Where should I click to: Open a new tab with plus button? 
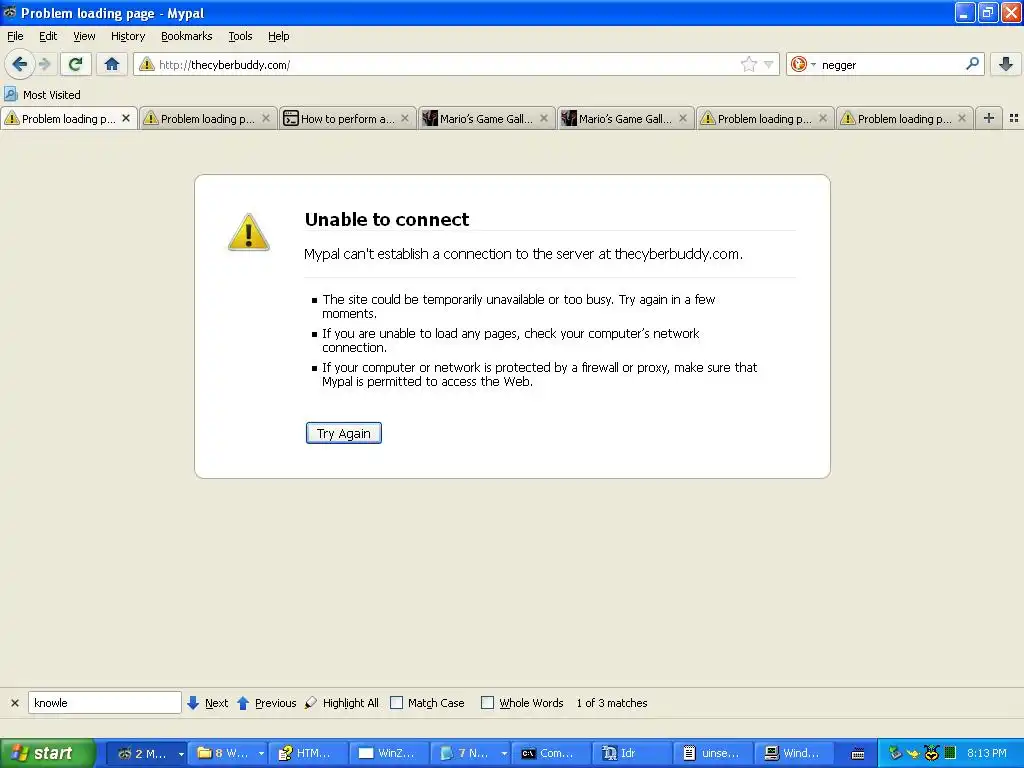tap(989, 118)
